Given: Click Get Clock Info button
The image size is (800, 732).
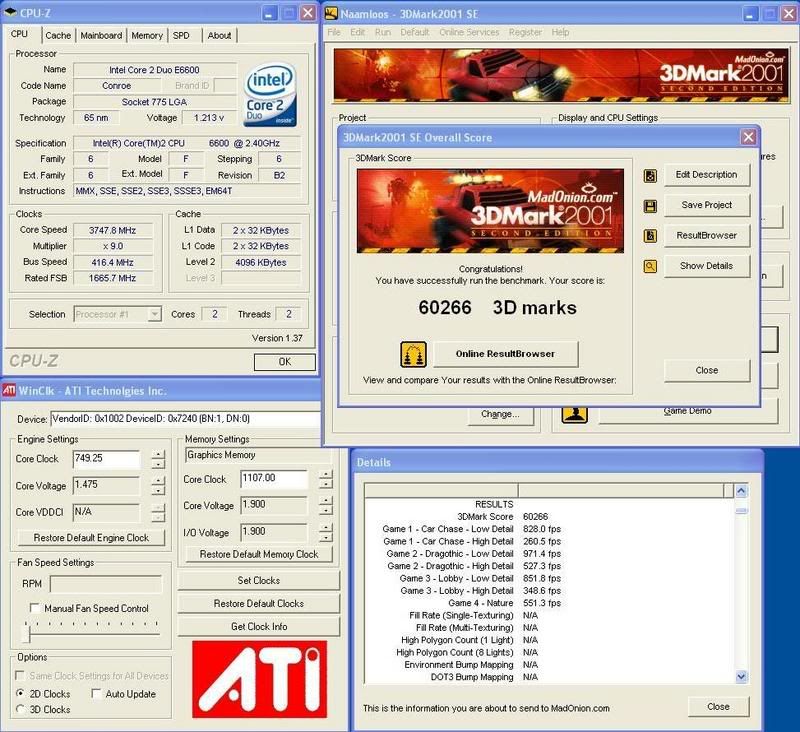Looking at the screenshot, I should pyautogui.click(x=259, y=626).
